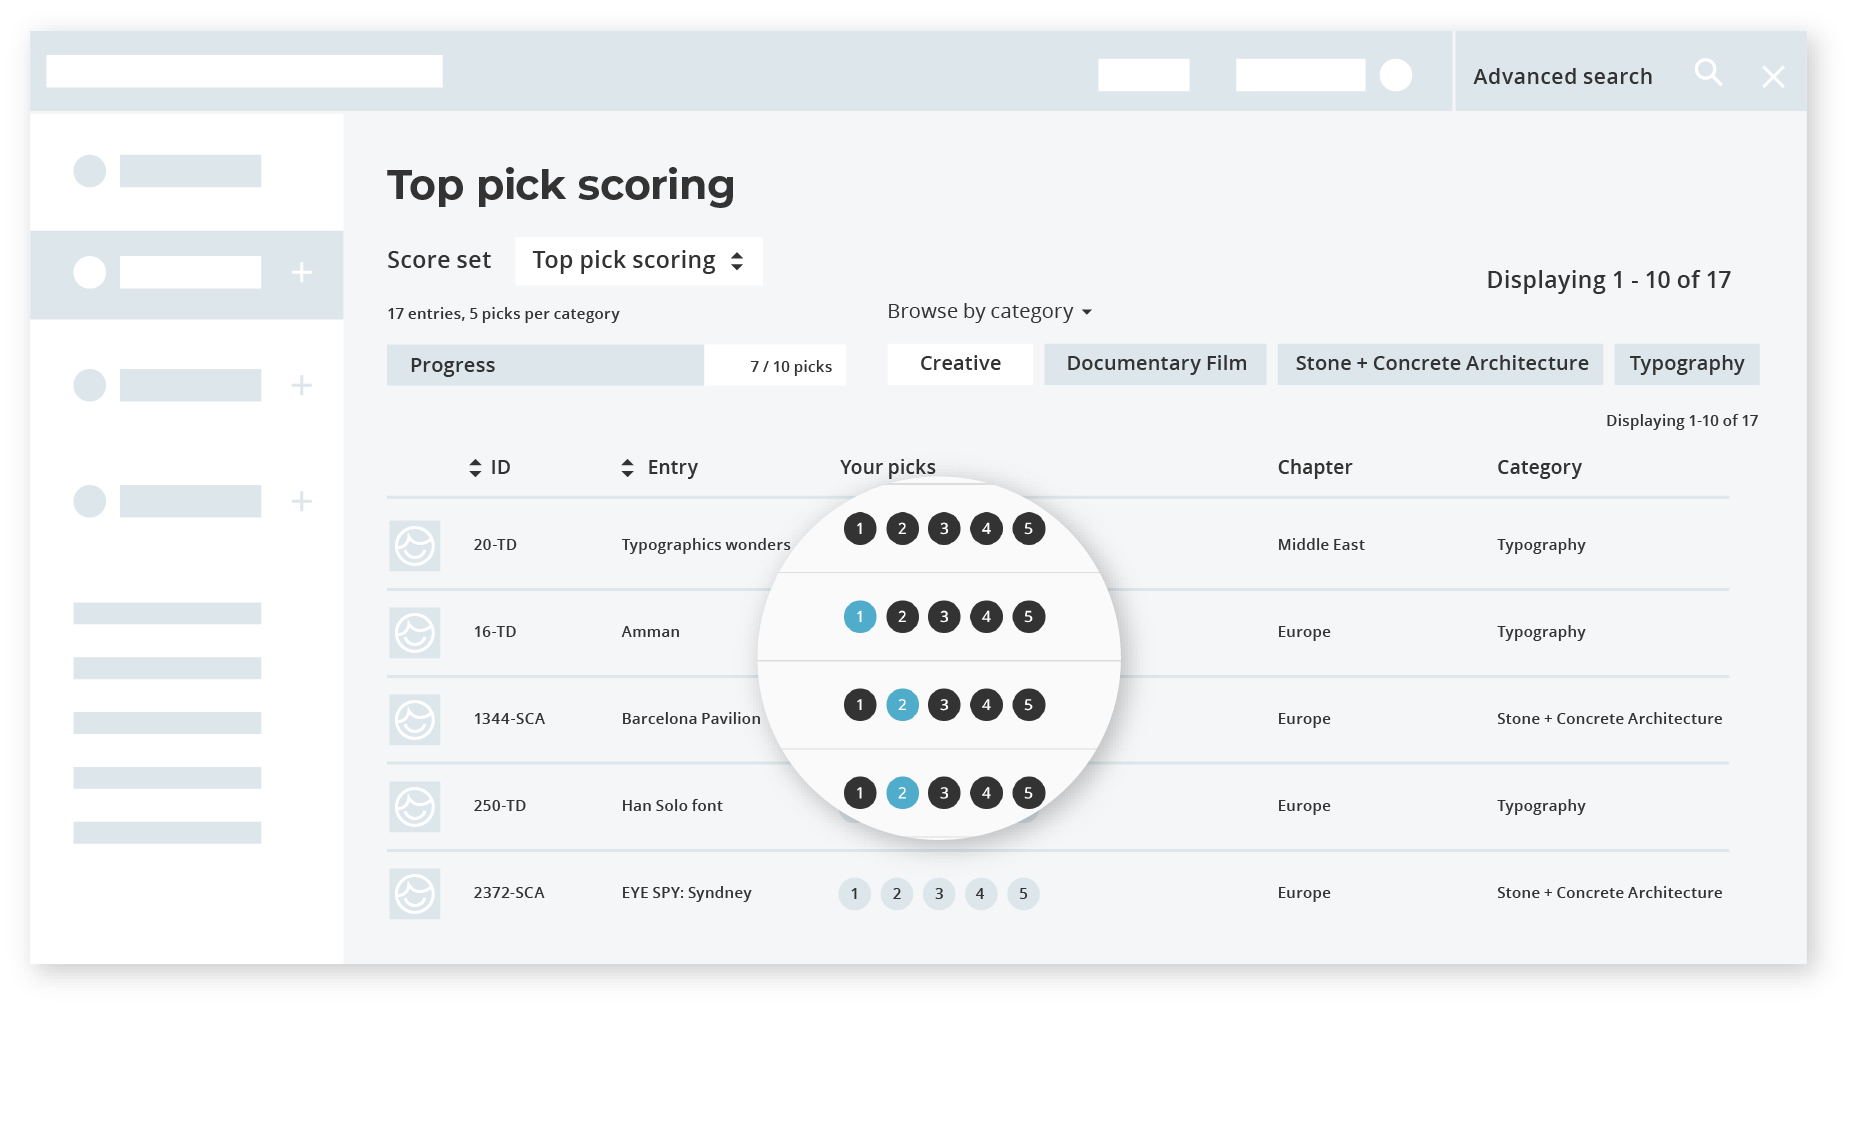The width and height of the screenshot is (1852, 1123).
Task: Sort entries by ID column arrows
Action: (475, 468)
